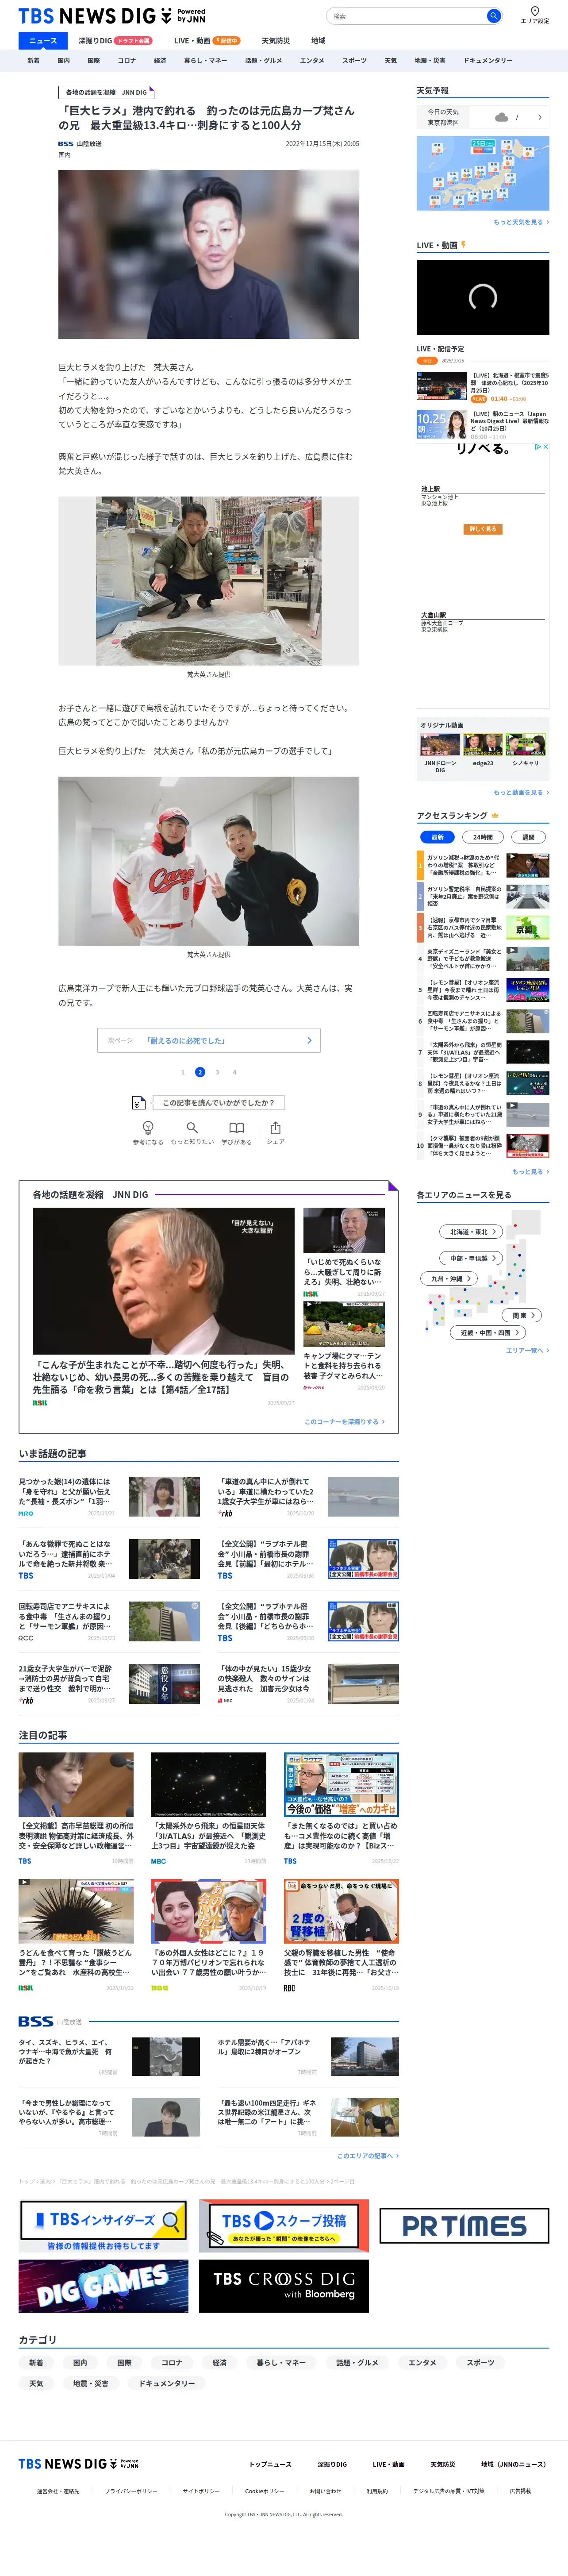This screenshot has height=2576, width=568.
Task: Expand the 関東 area button
Action: pyautogui.click(x=521, y=1315)
